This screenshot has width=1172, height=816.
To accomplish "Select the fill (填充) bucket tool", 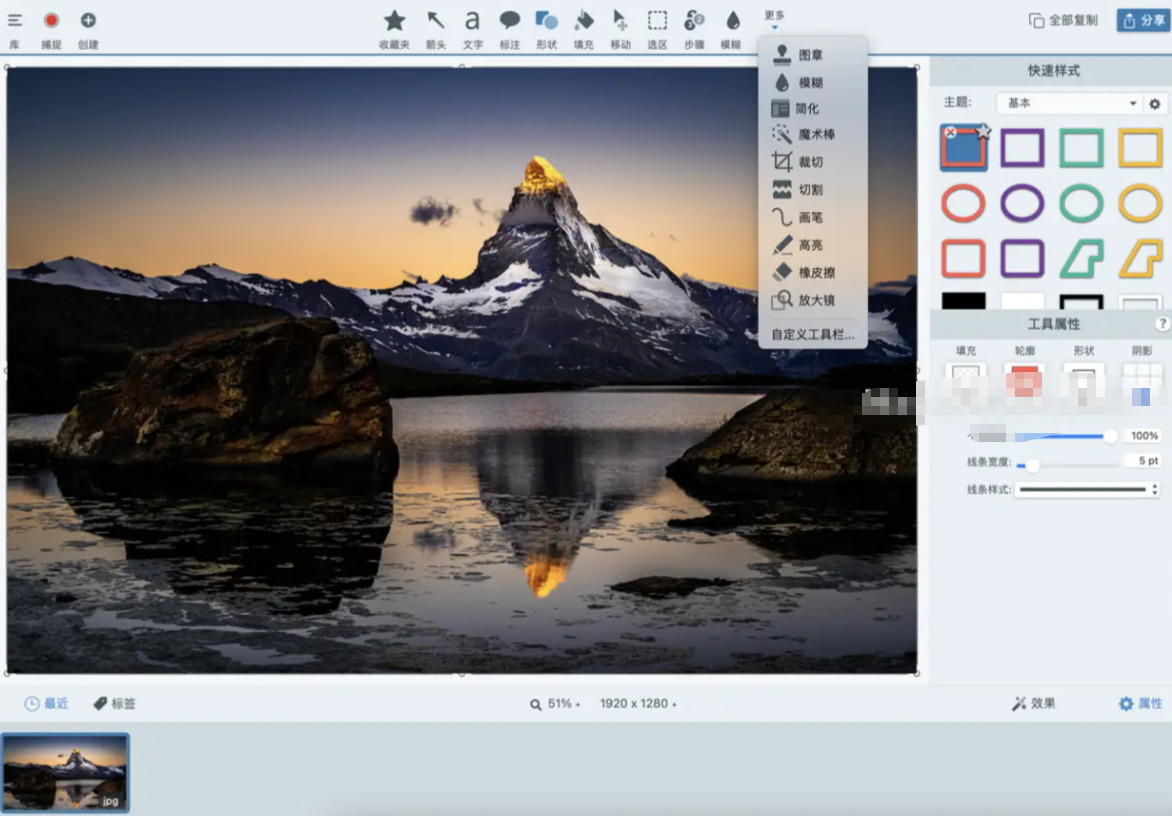I will click(584, 30).
